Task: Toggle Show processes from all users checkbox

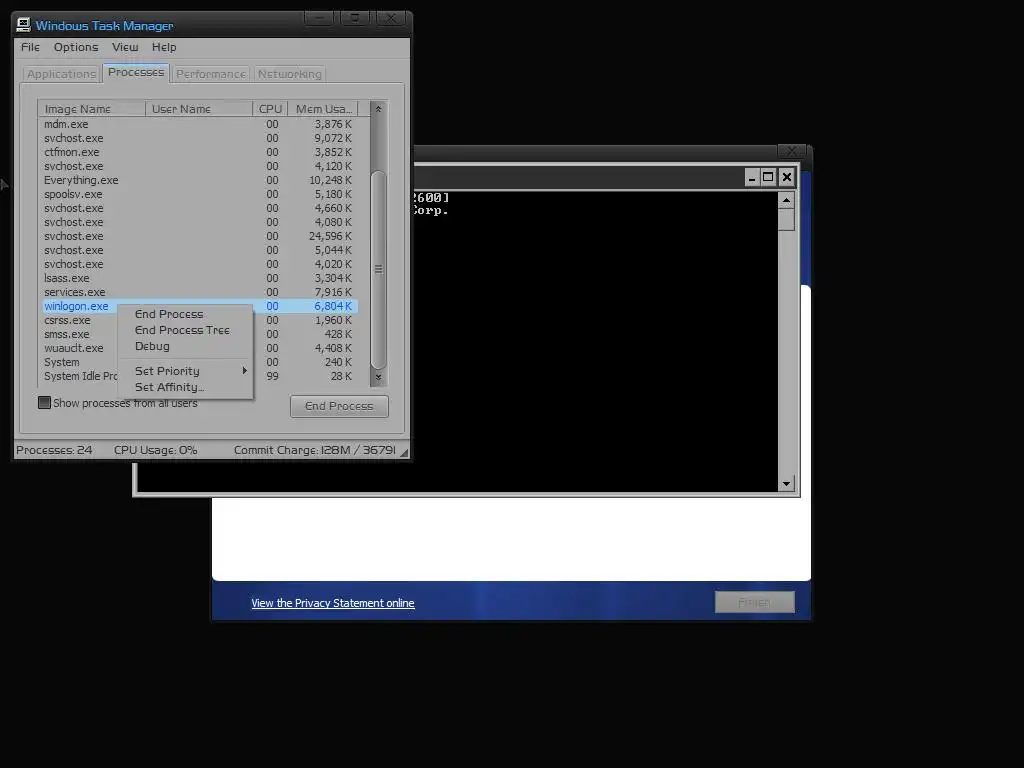Action: [44, 403]
